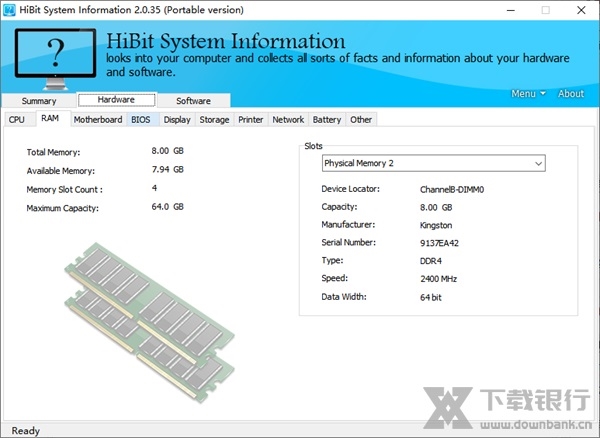The image size is (600, 438).
Task: Click the slot Capacity value 8.00 GB
Action: (436, 207)
